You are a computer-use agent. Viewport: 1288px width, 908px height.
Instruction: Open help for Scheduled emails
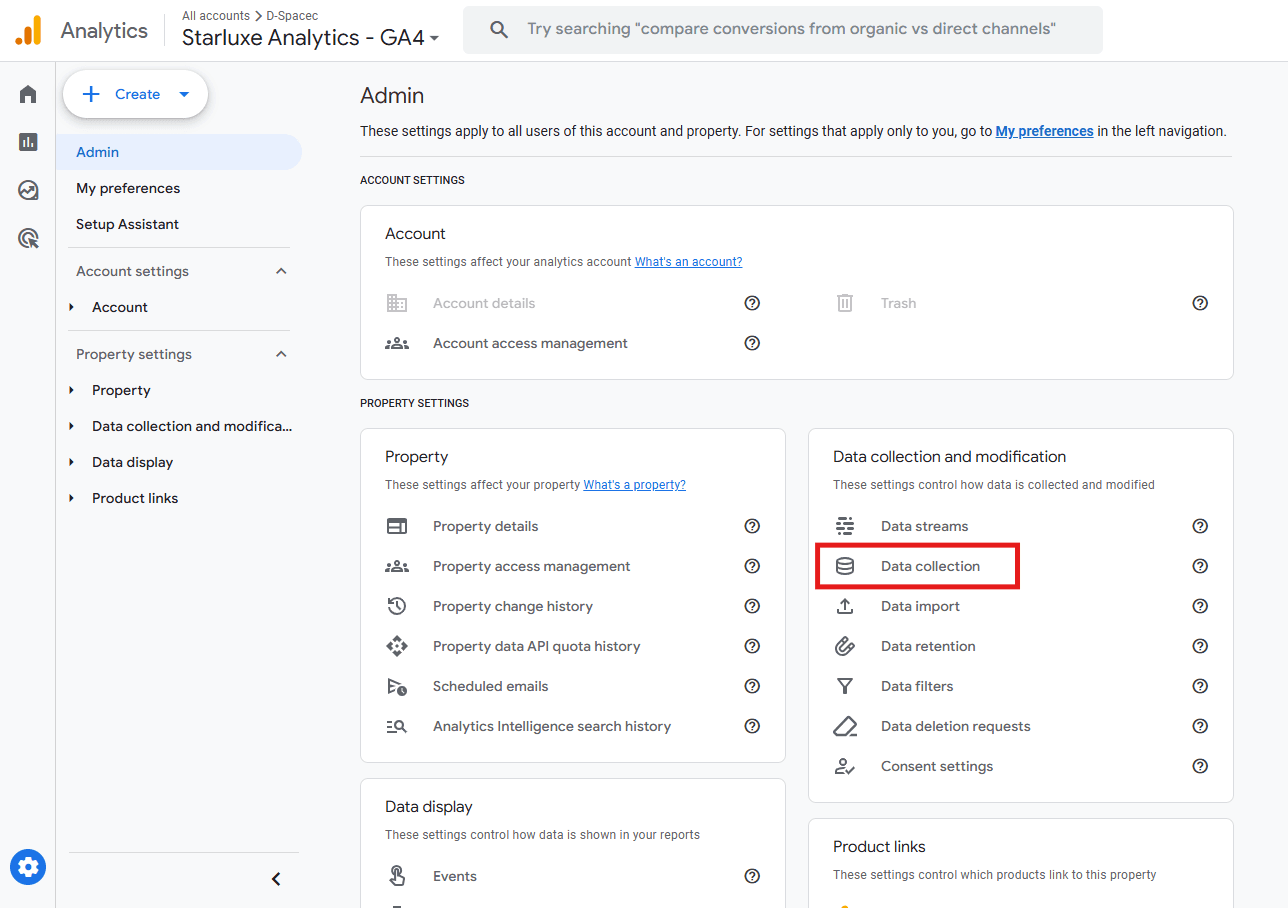[x=752, y=686]
